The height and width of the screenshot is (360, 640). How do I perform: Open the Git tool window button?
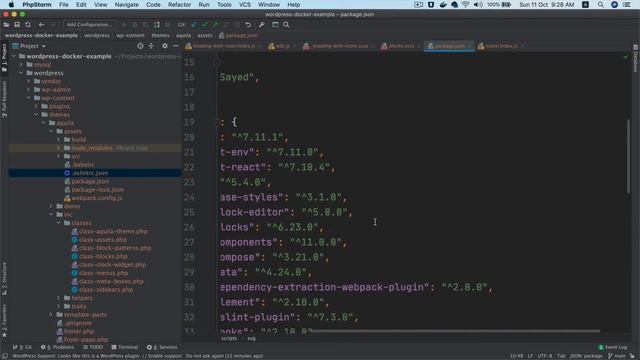tap(22, 347)
